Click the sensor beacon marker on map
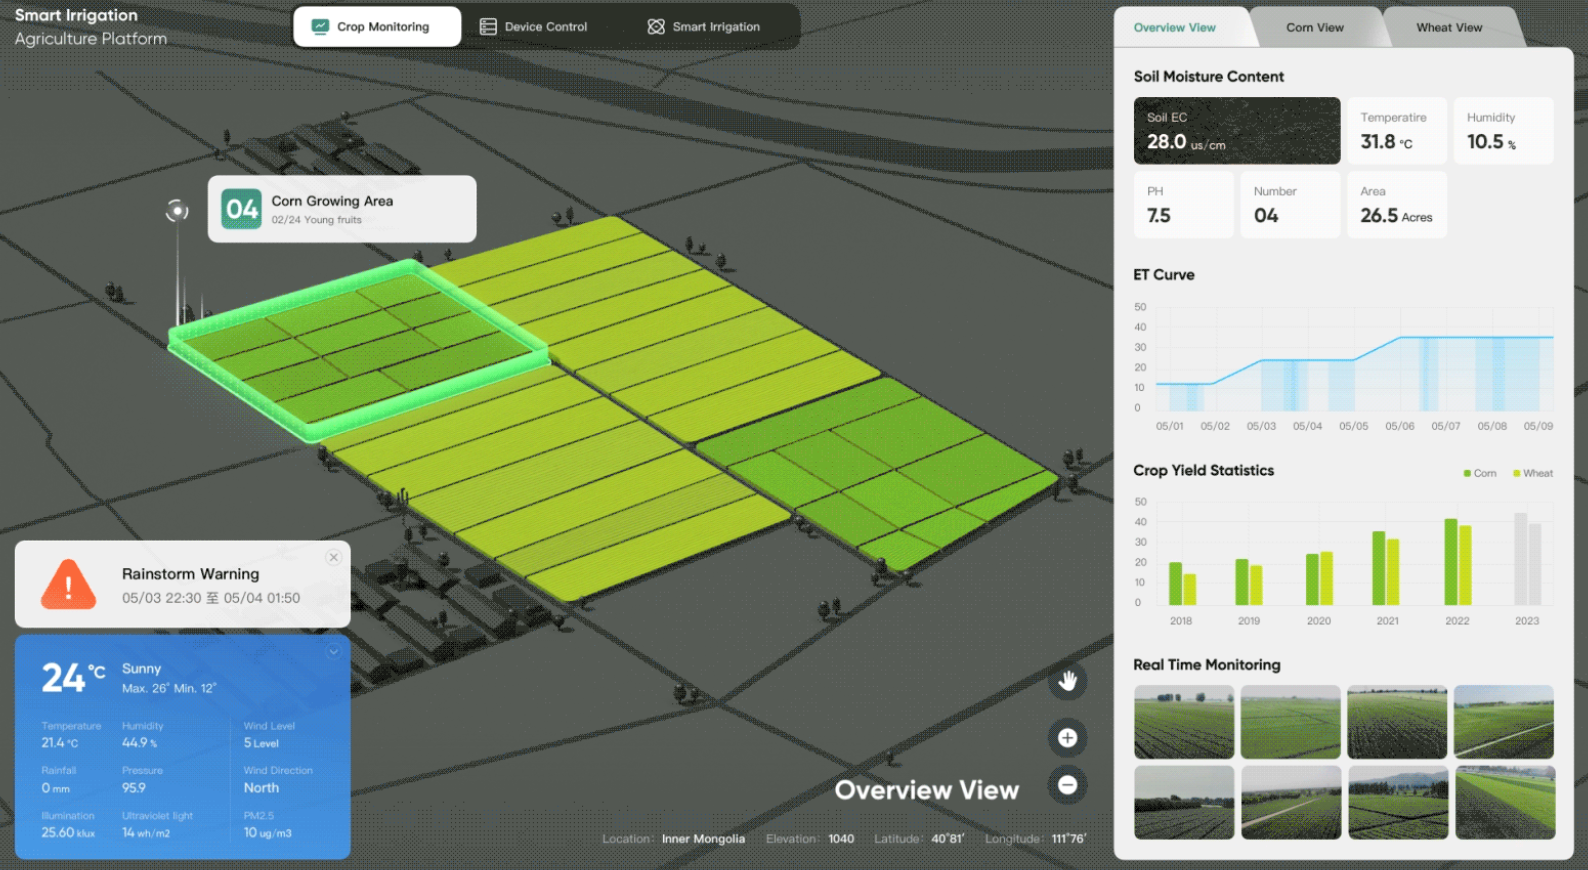 pos(177,210)
